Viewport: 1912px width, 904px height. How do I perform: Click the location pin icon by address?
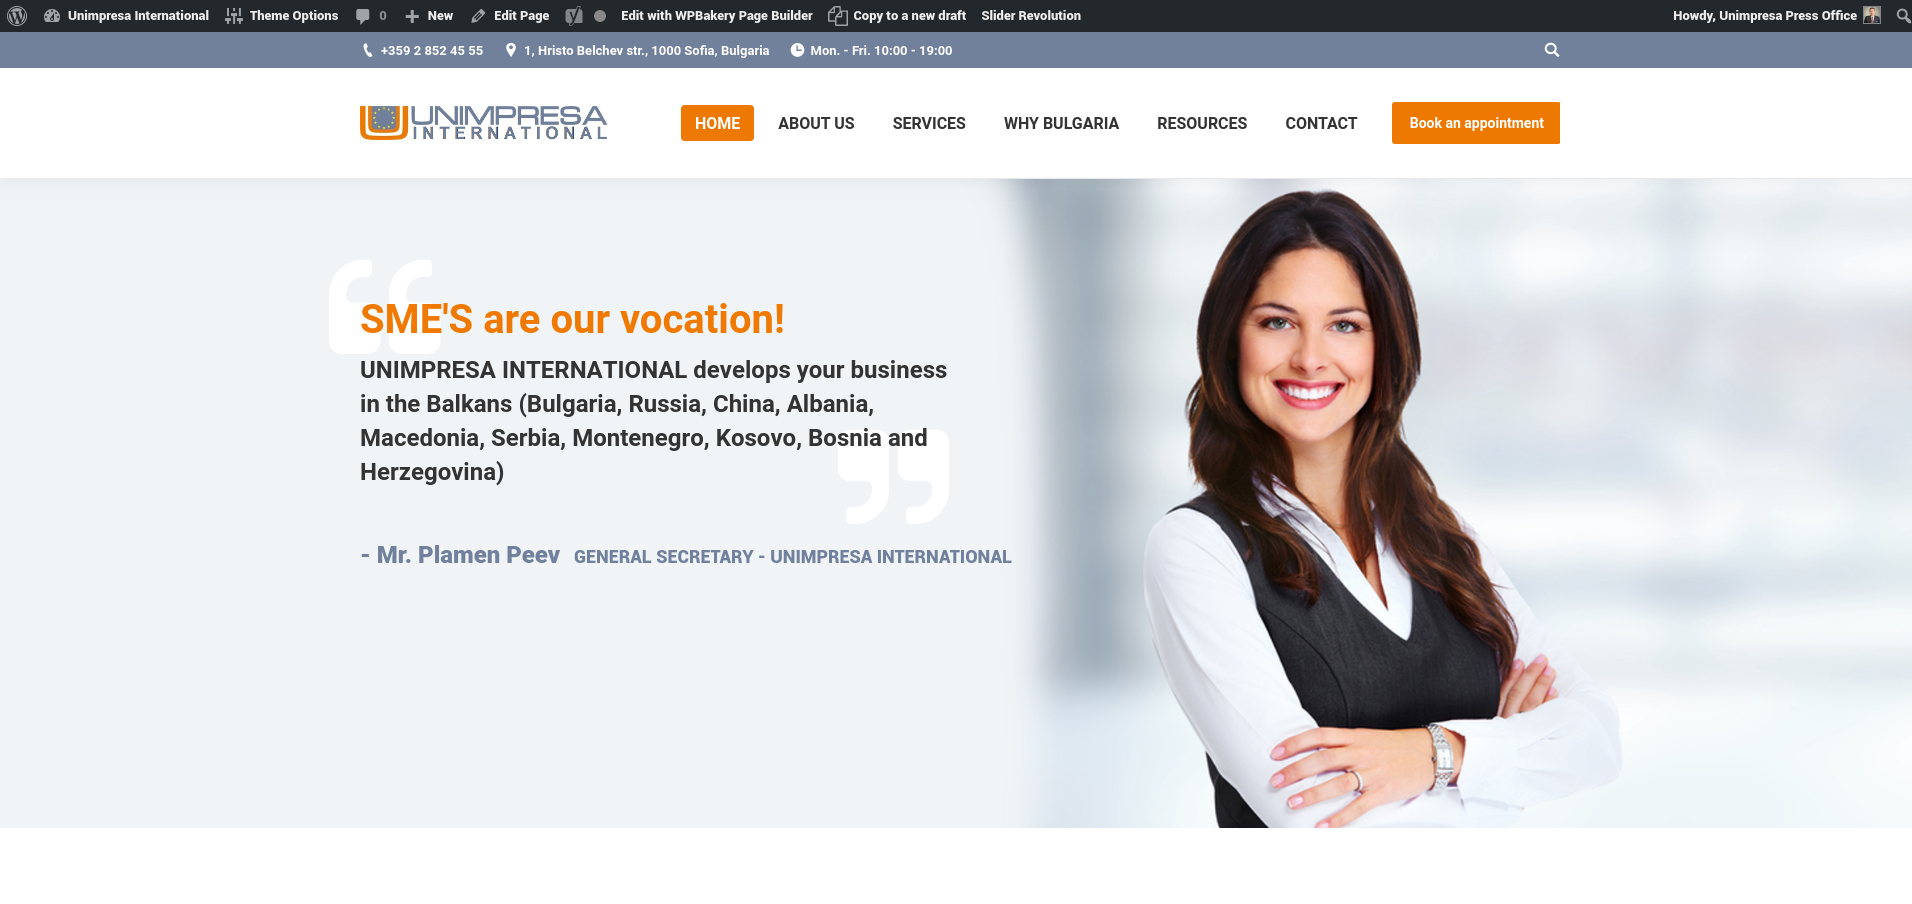coord(511,50)
